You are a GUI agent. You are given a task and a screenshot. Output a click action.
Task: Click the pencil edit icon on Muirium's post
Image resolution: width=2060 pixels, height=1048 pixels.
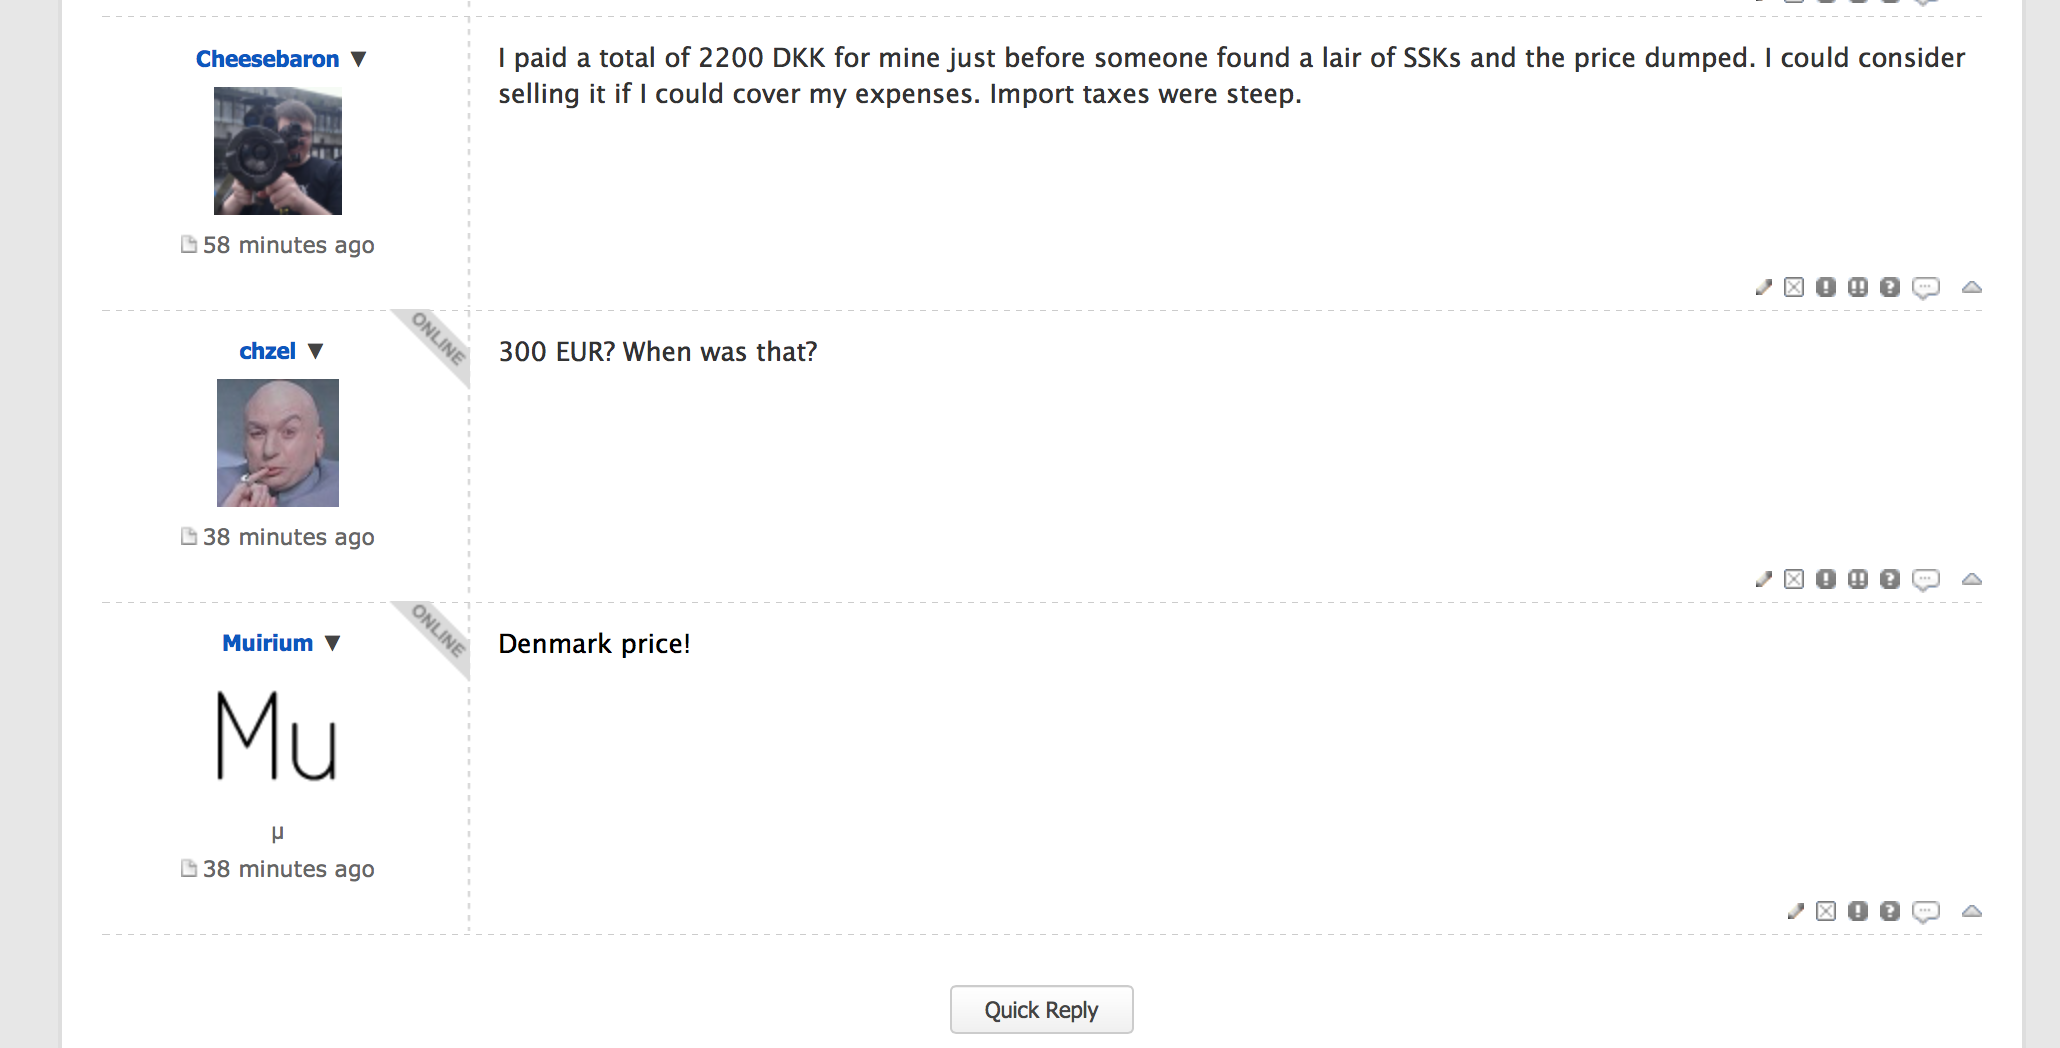click(1795, 912)
